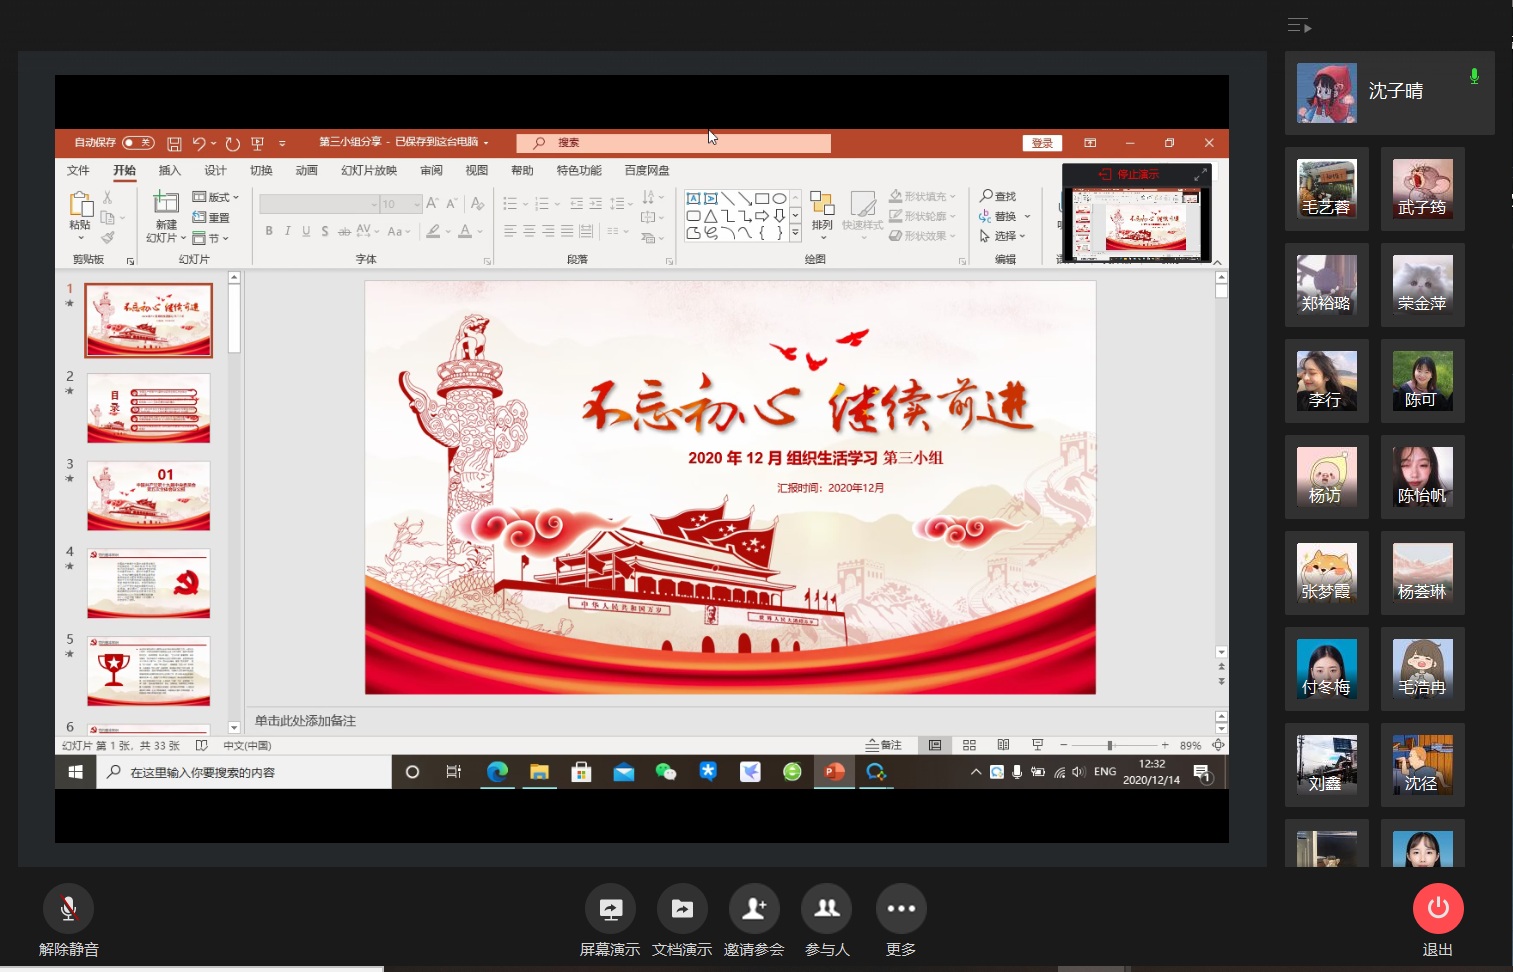
Task: Click the 邀请参会 invite icon
Action: click(x=754, y=909)
